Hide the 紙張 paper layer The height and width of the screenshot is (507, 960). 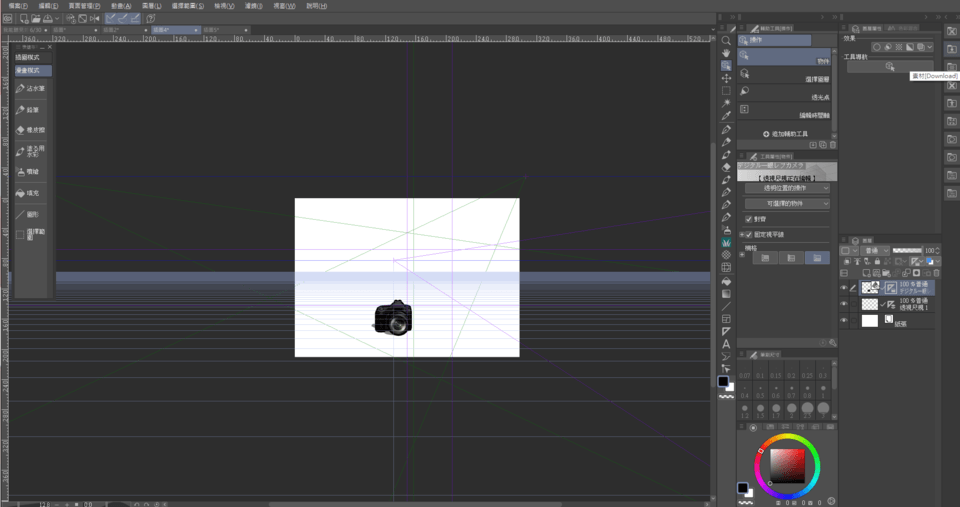(x=844, y=321)
